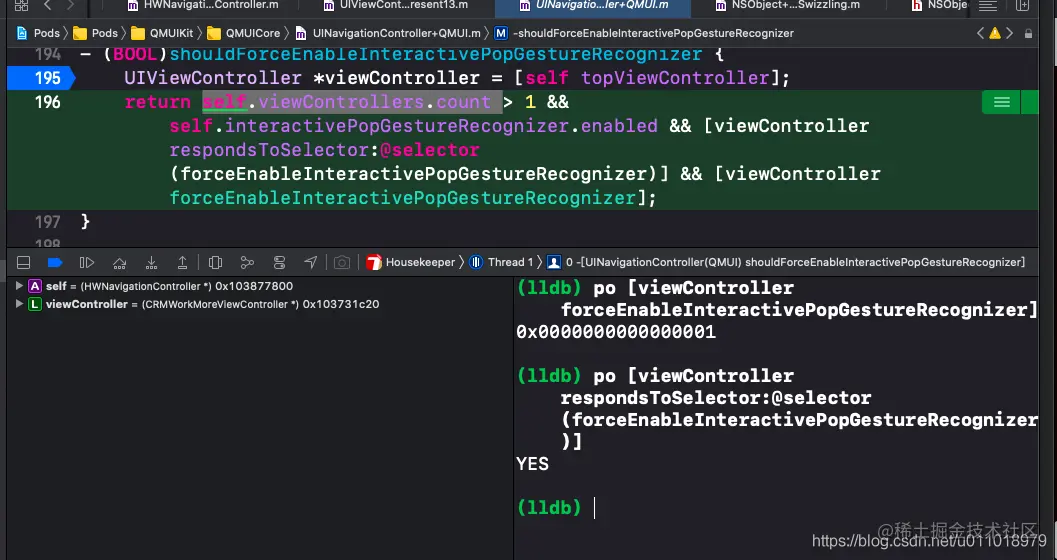Click the yellow warning issue icon
1057x560 pixels.
pos(995,33)
